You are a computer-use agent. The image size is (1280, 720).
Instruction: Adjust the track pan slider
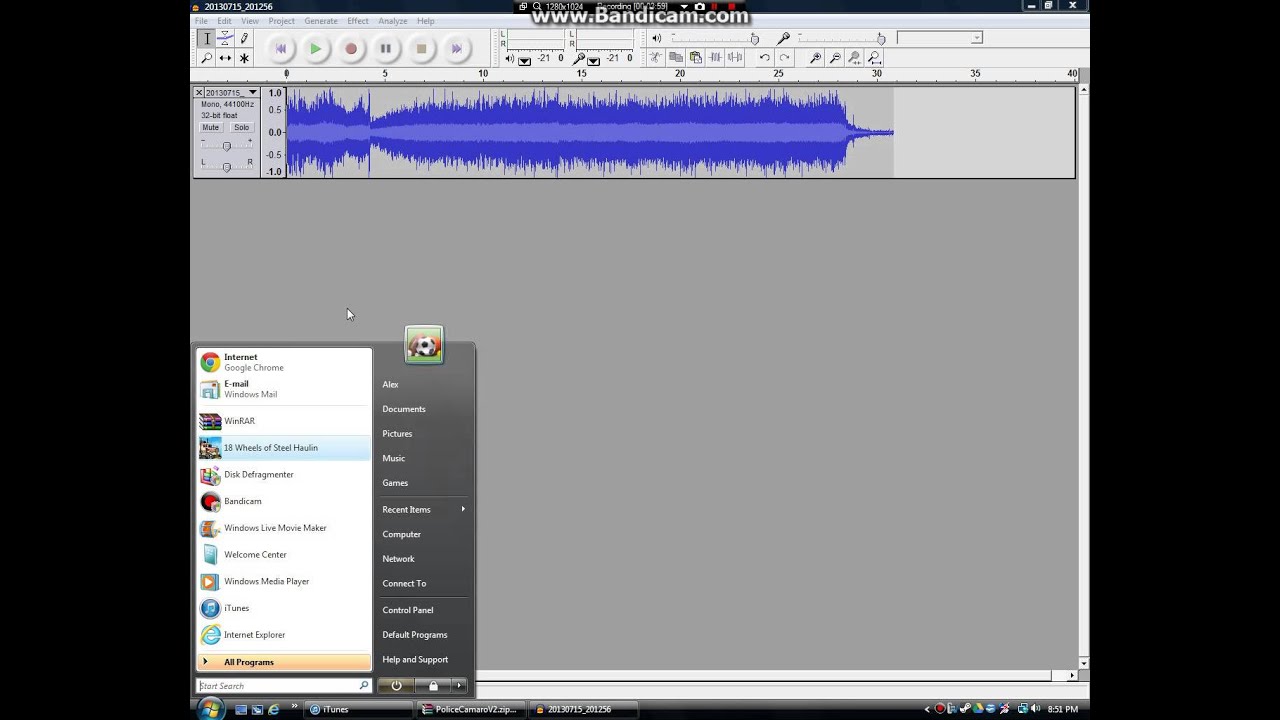227,166
